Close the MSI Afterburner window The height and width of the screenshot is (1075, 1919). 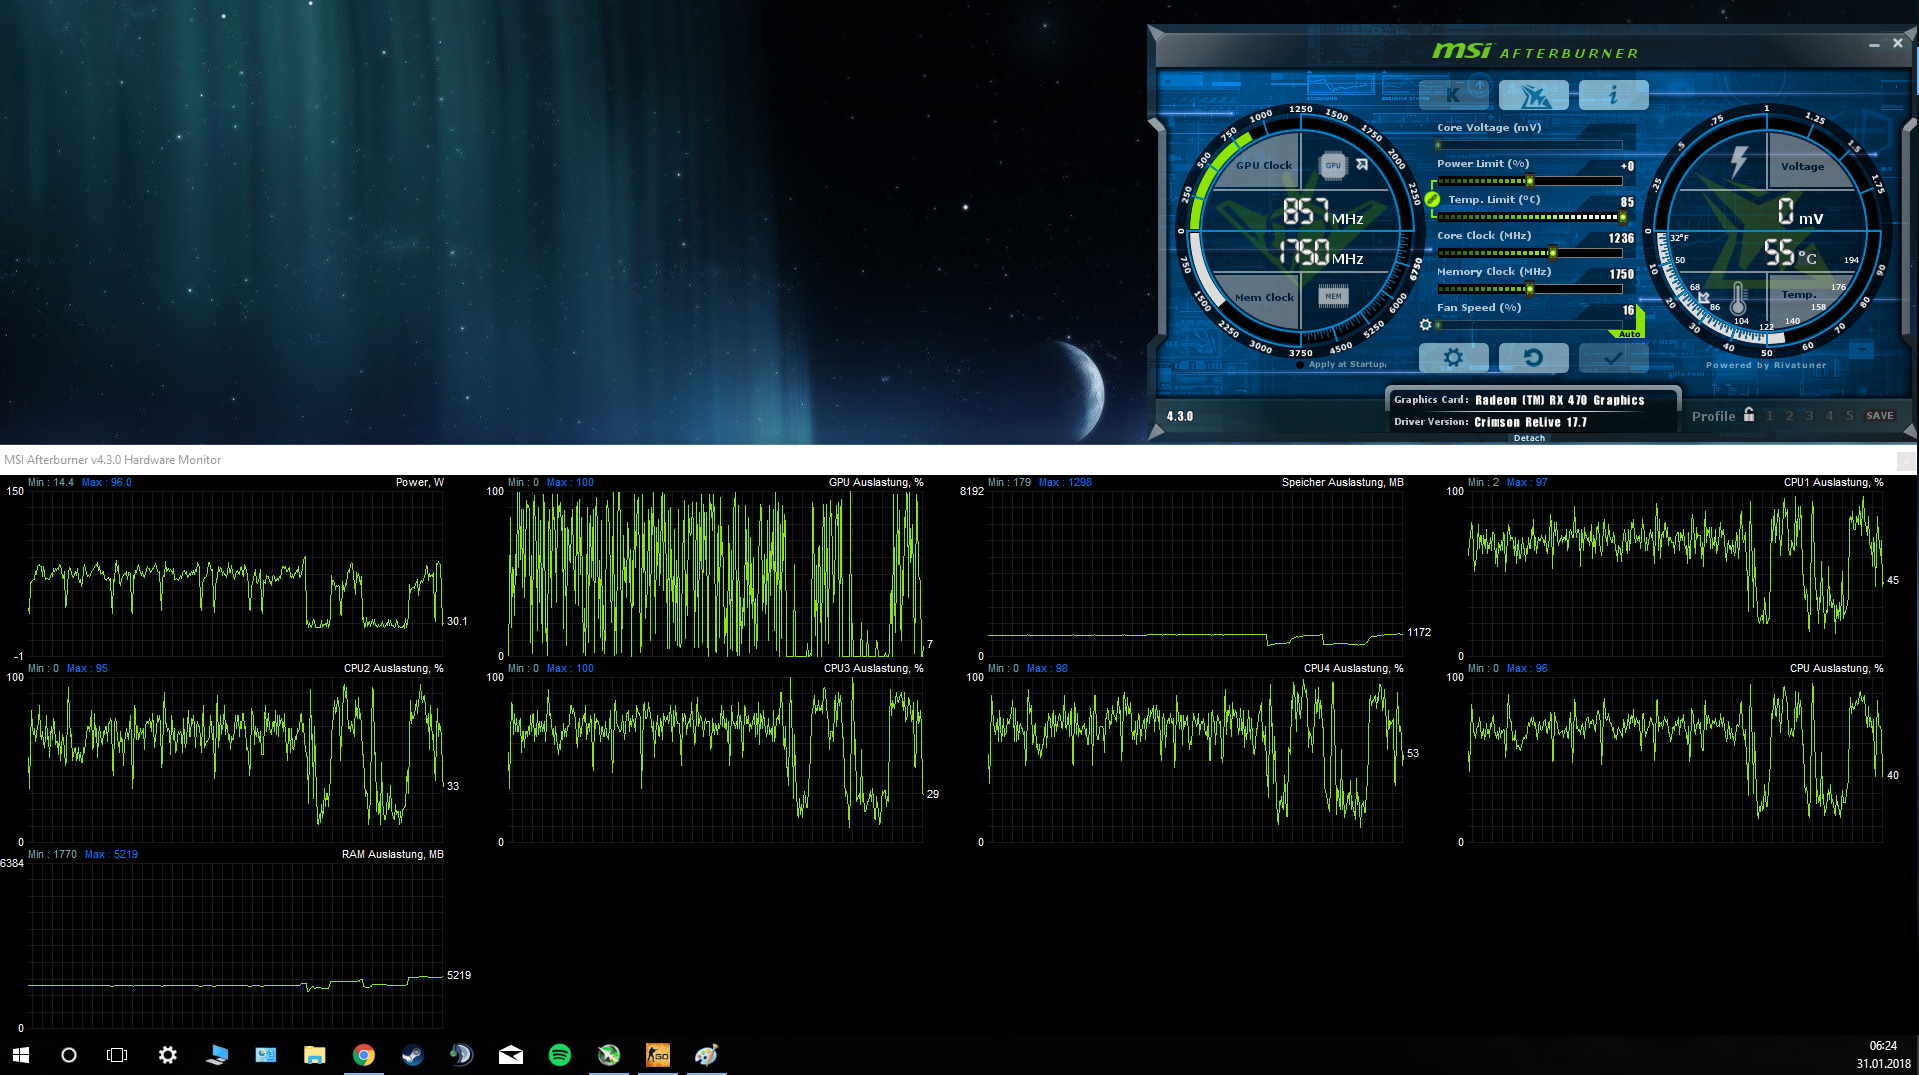pyautogui.click(x=1898, y=43)
